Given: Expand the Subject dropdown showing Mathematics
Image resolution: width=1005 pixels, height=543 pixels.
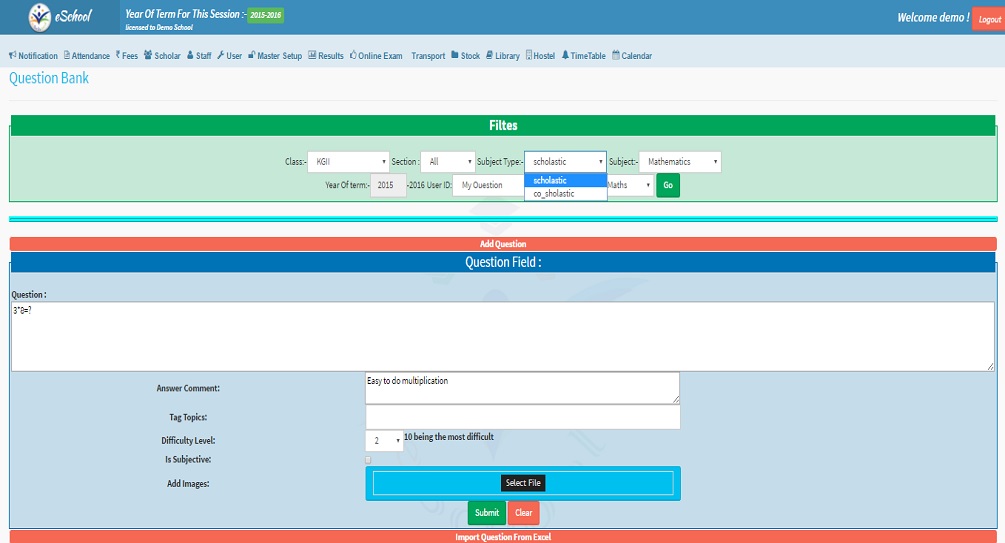Looking at the screenshot, I should pyautogui.click(x=679, y=162).
